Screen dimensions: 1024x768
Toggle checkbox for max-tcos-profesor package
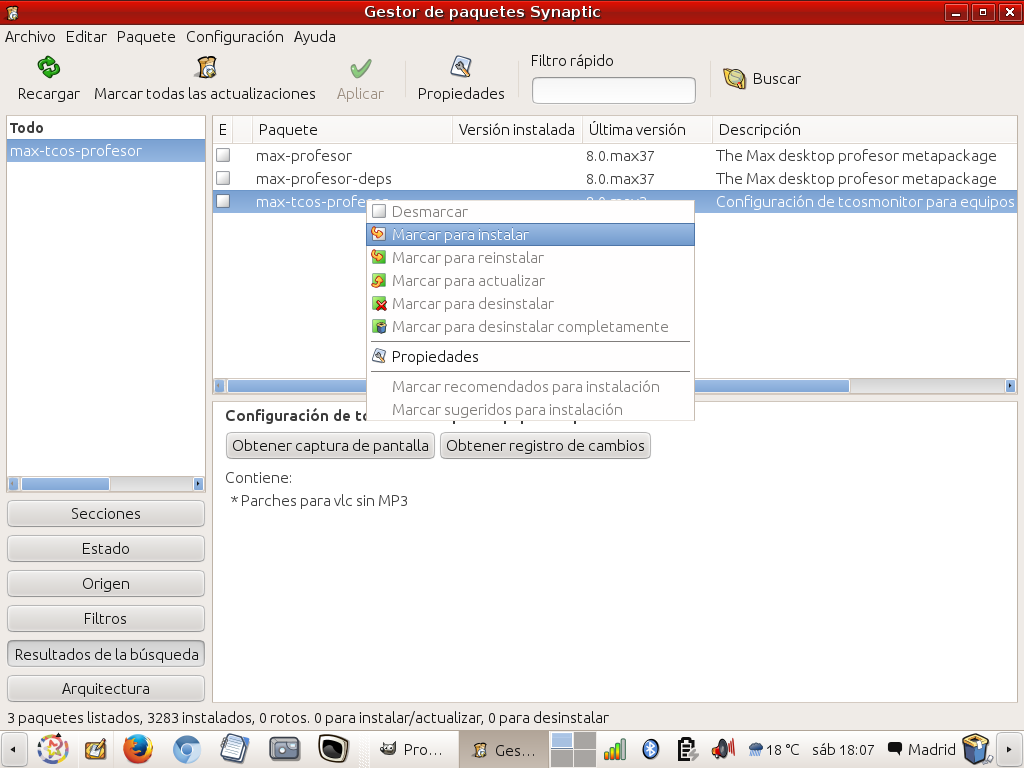coord(223,202)
